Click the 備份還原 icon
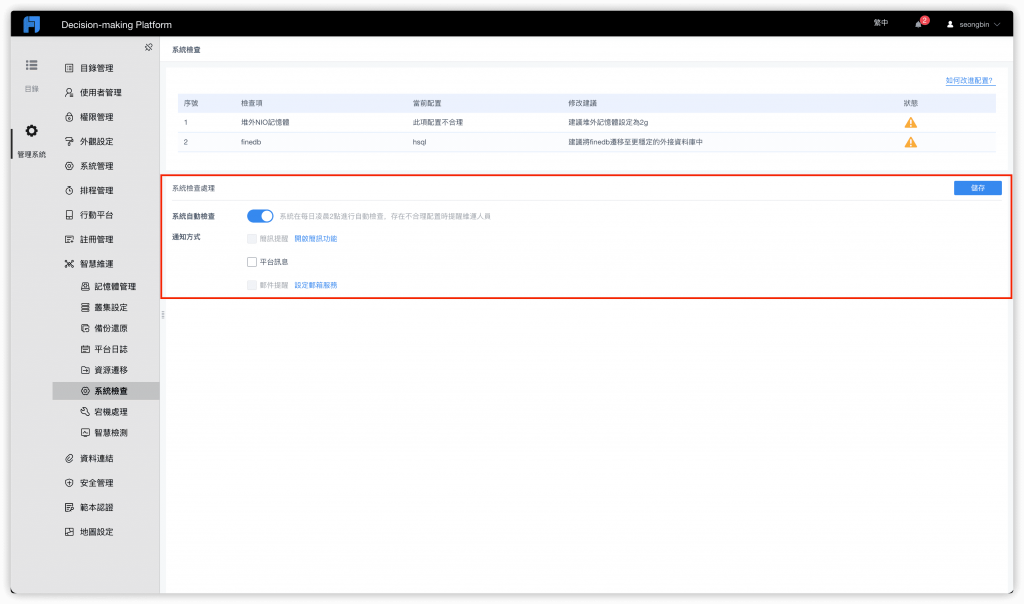Viewport: 1024px width, 604px height. pos(85,328)
